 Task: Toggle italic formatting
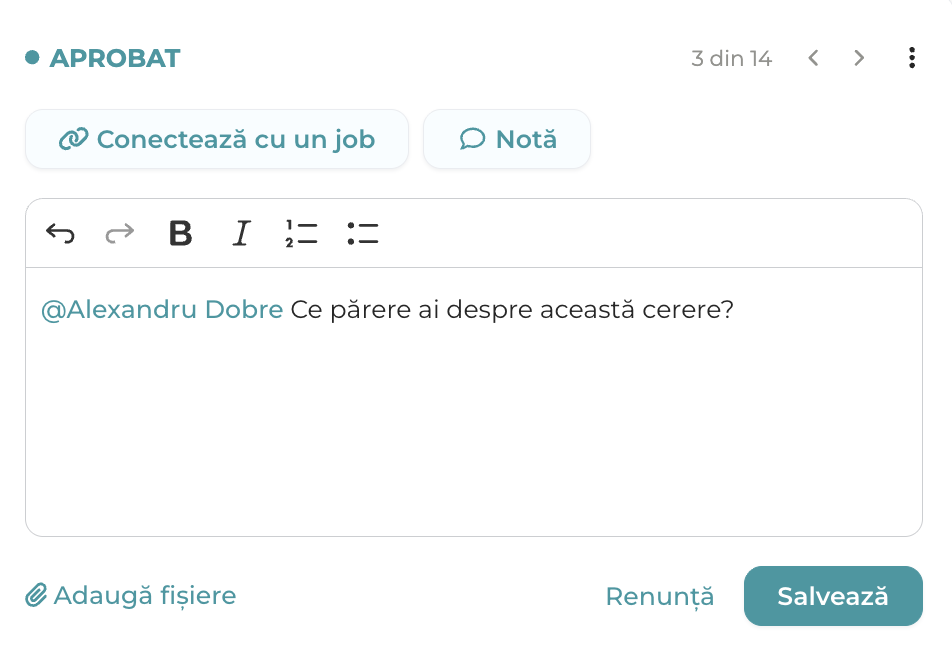pyautogui.click(x=242, y=233)
